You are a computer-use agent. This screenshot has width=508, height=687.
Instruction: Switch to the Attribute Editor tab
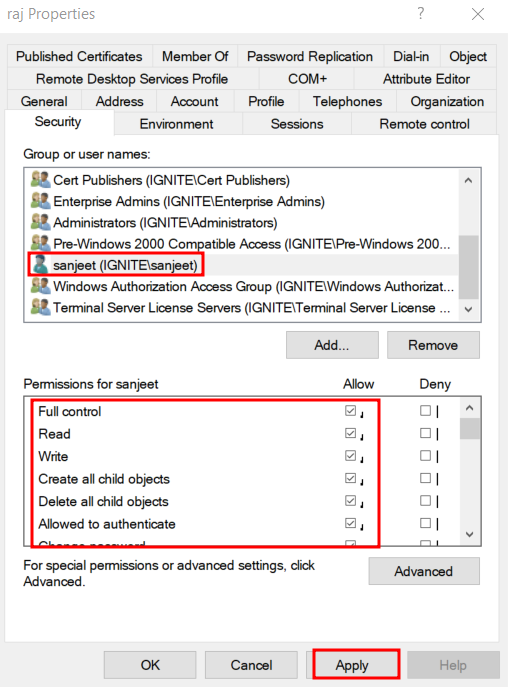tap(426, 79)
